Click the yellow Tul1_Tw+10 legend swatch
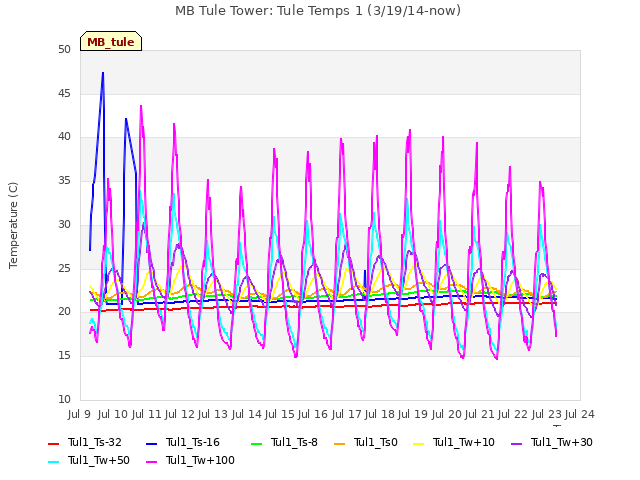 418,443
